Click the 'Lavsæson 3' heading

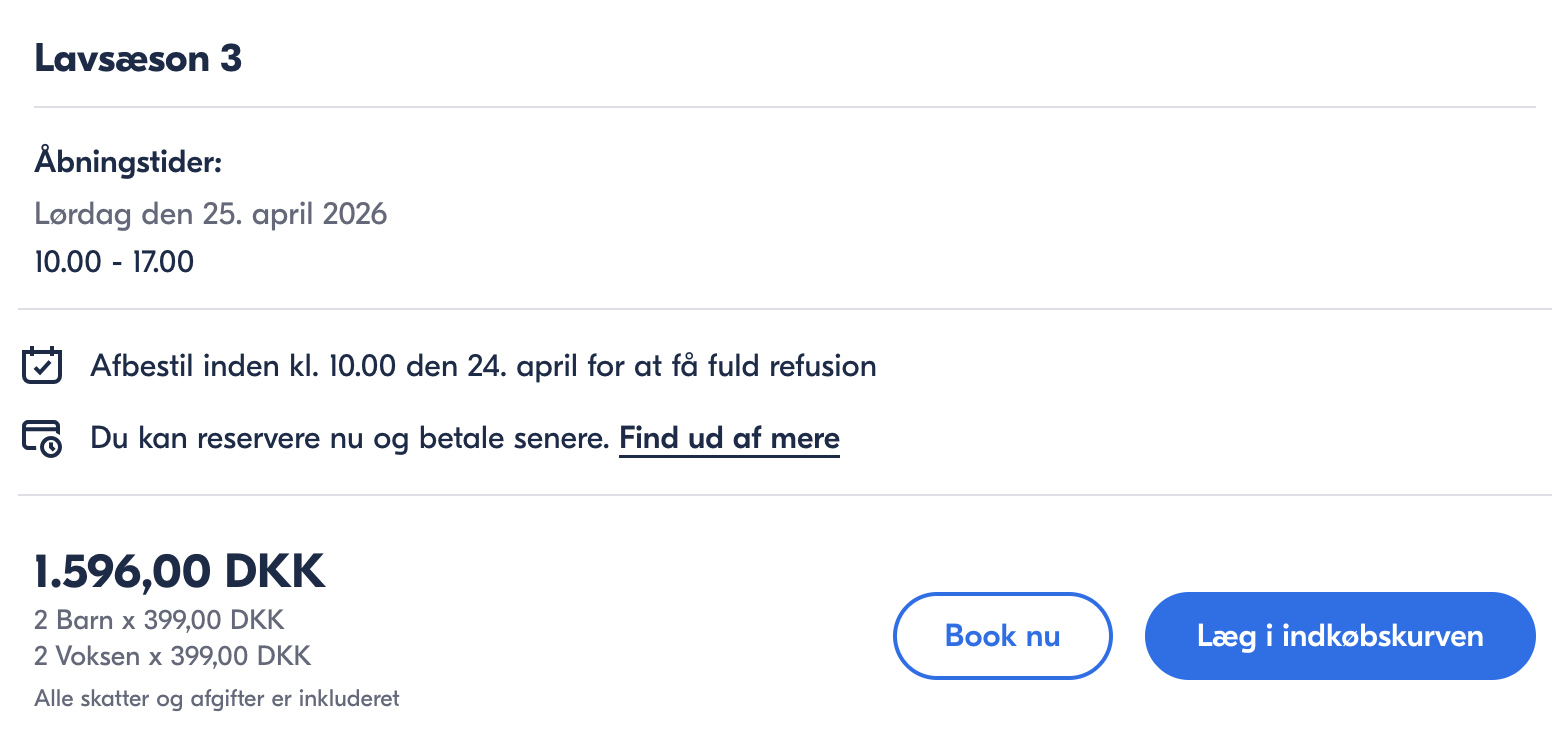point(138,59)
